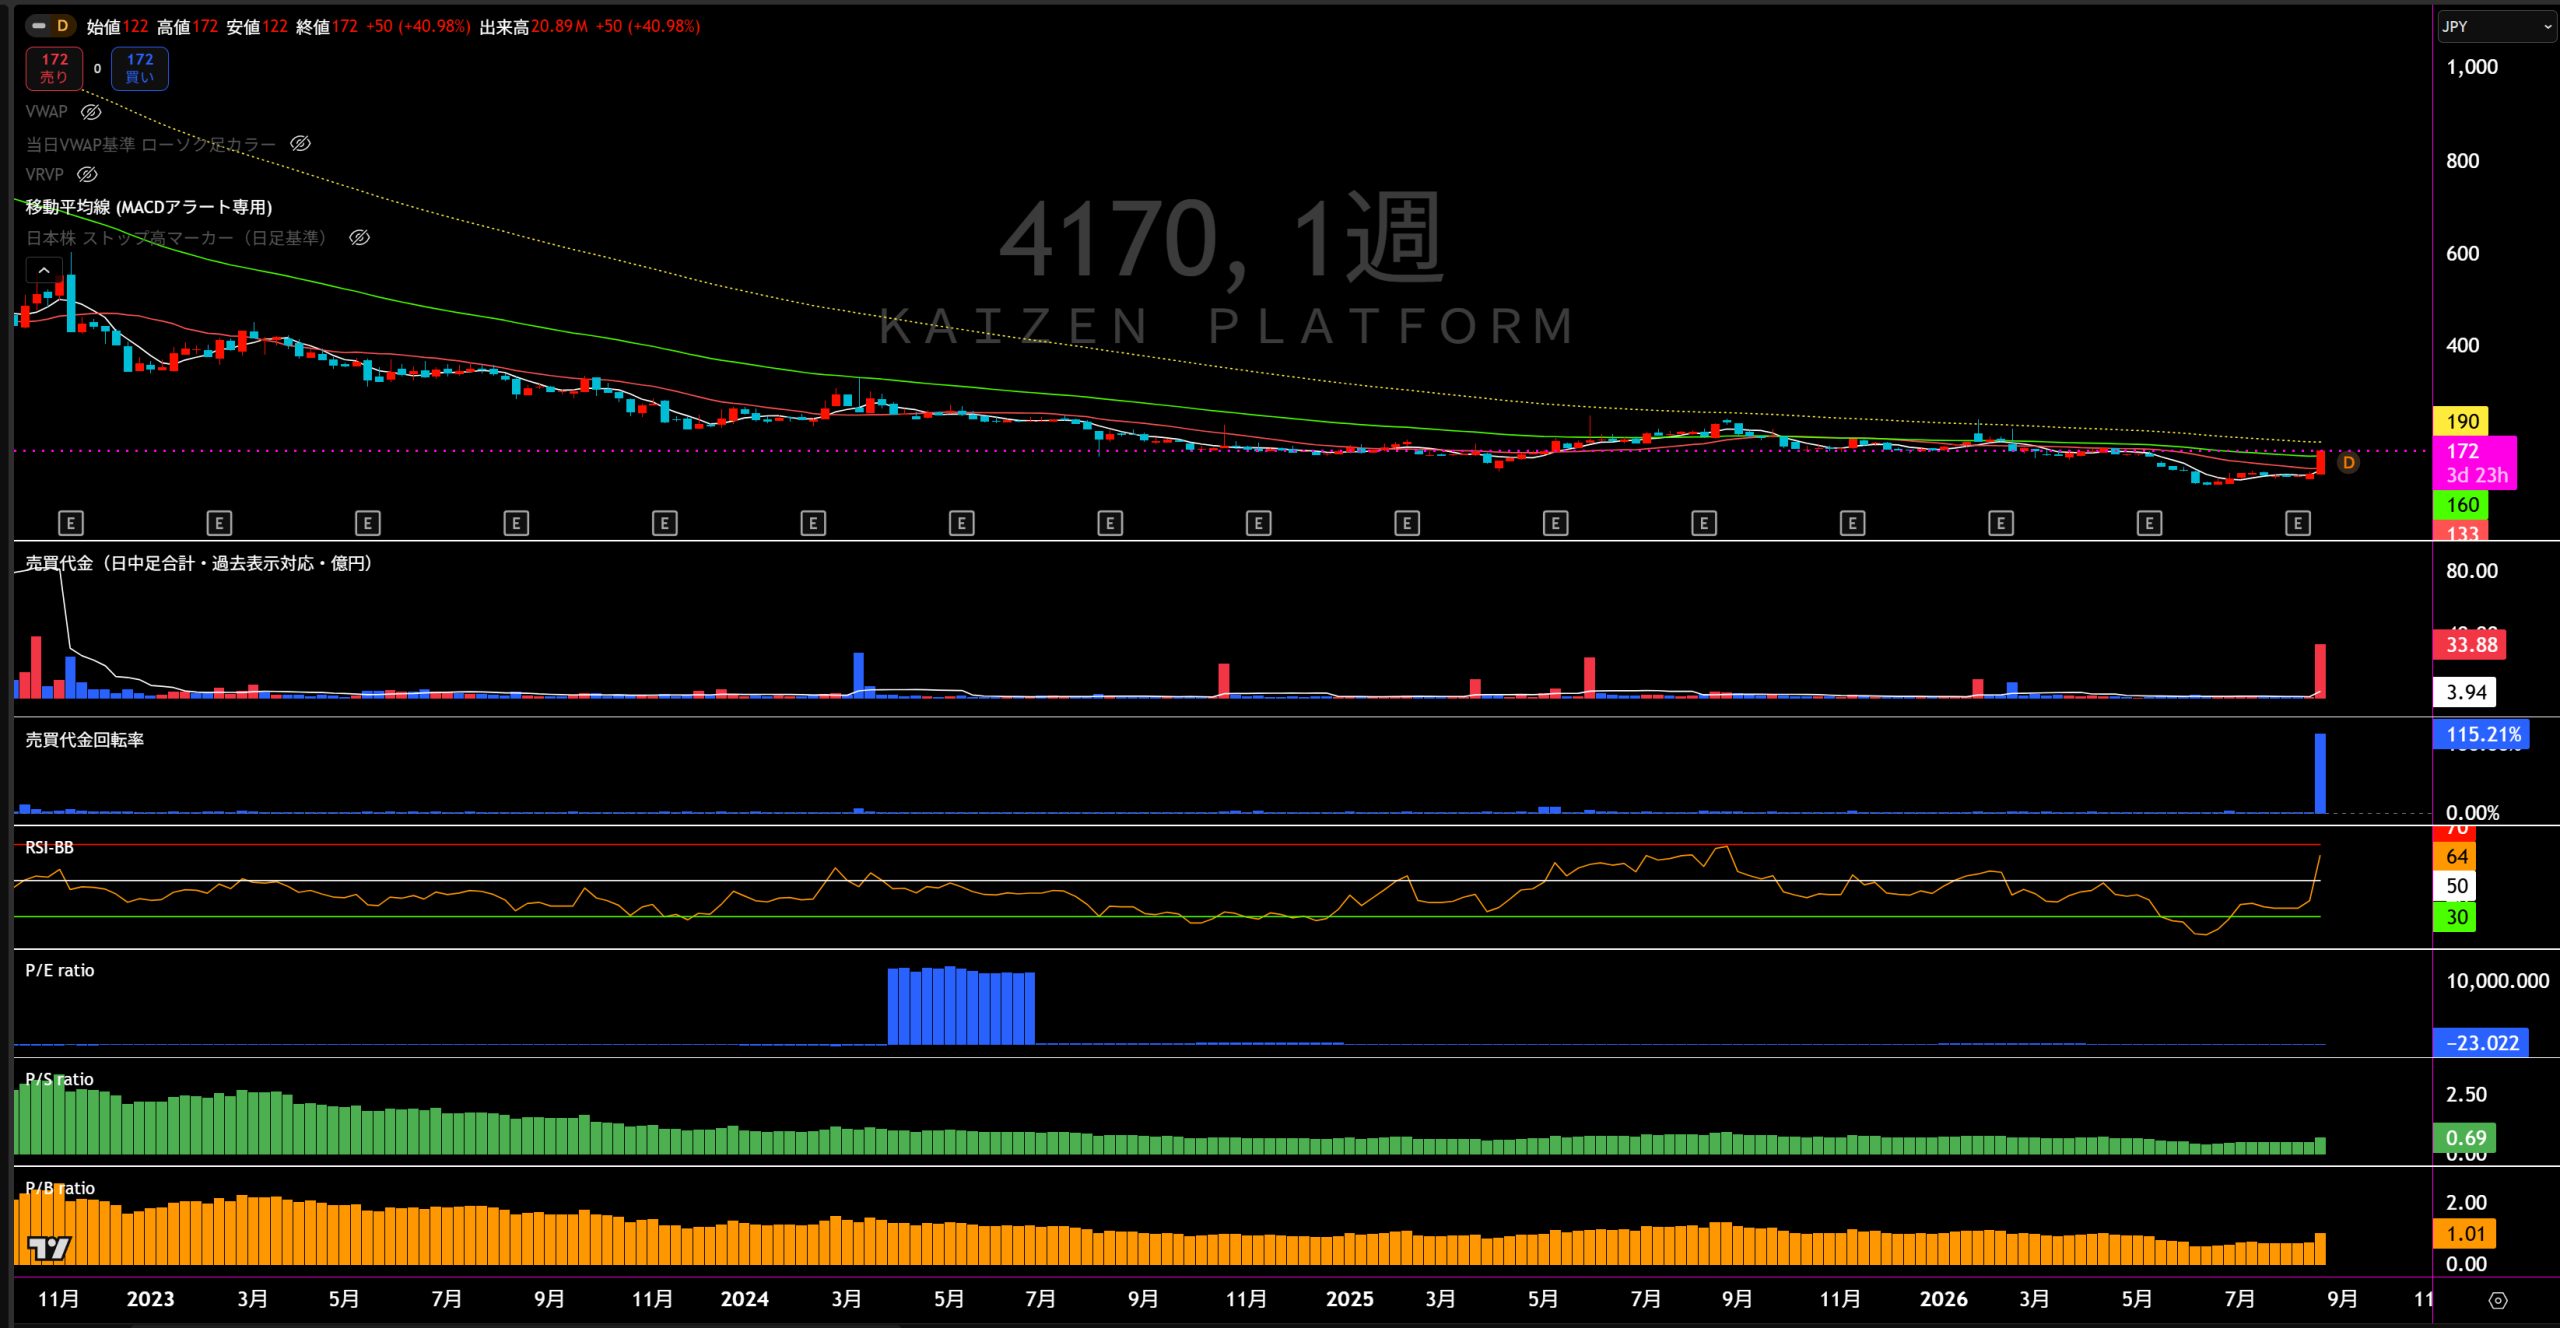Image resolution: width=2560 pixels, height=1328 pixels.
Task: Click the blue -23.022 P/E value label
Action: tap(2481, 1043)
